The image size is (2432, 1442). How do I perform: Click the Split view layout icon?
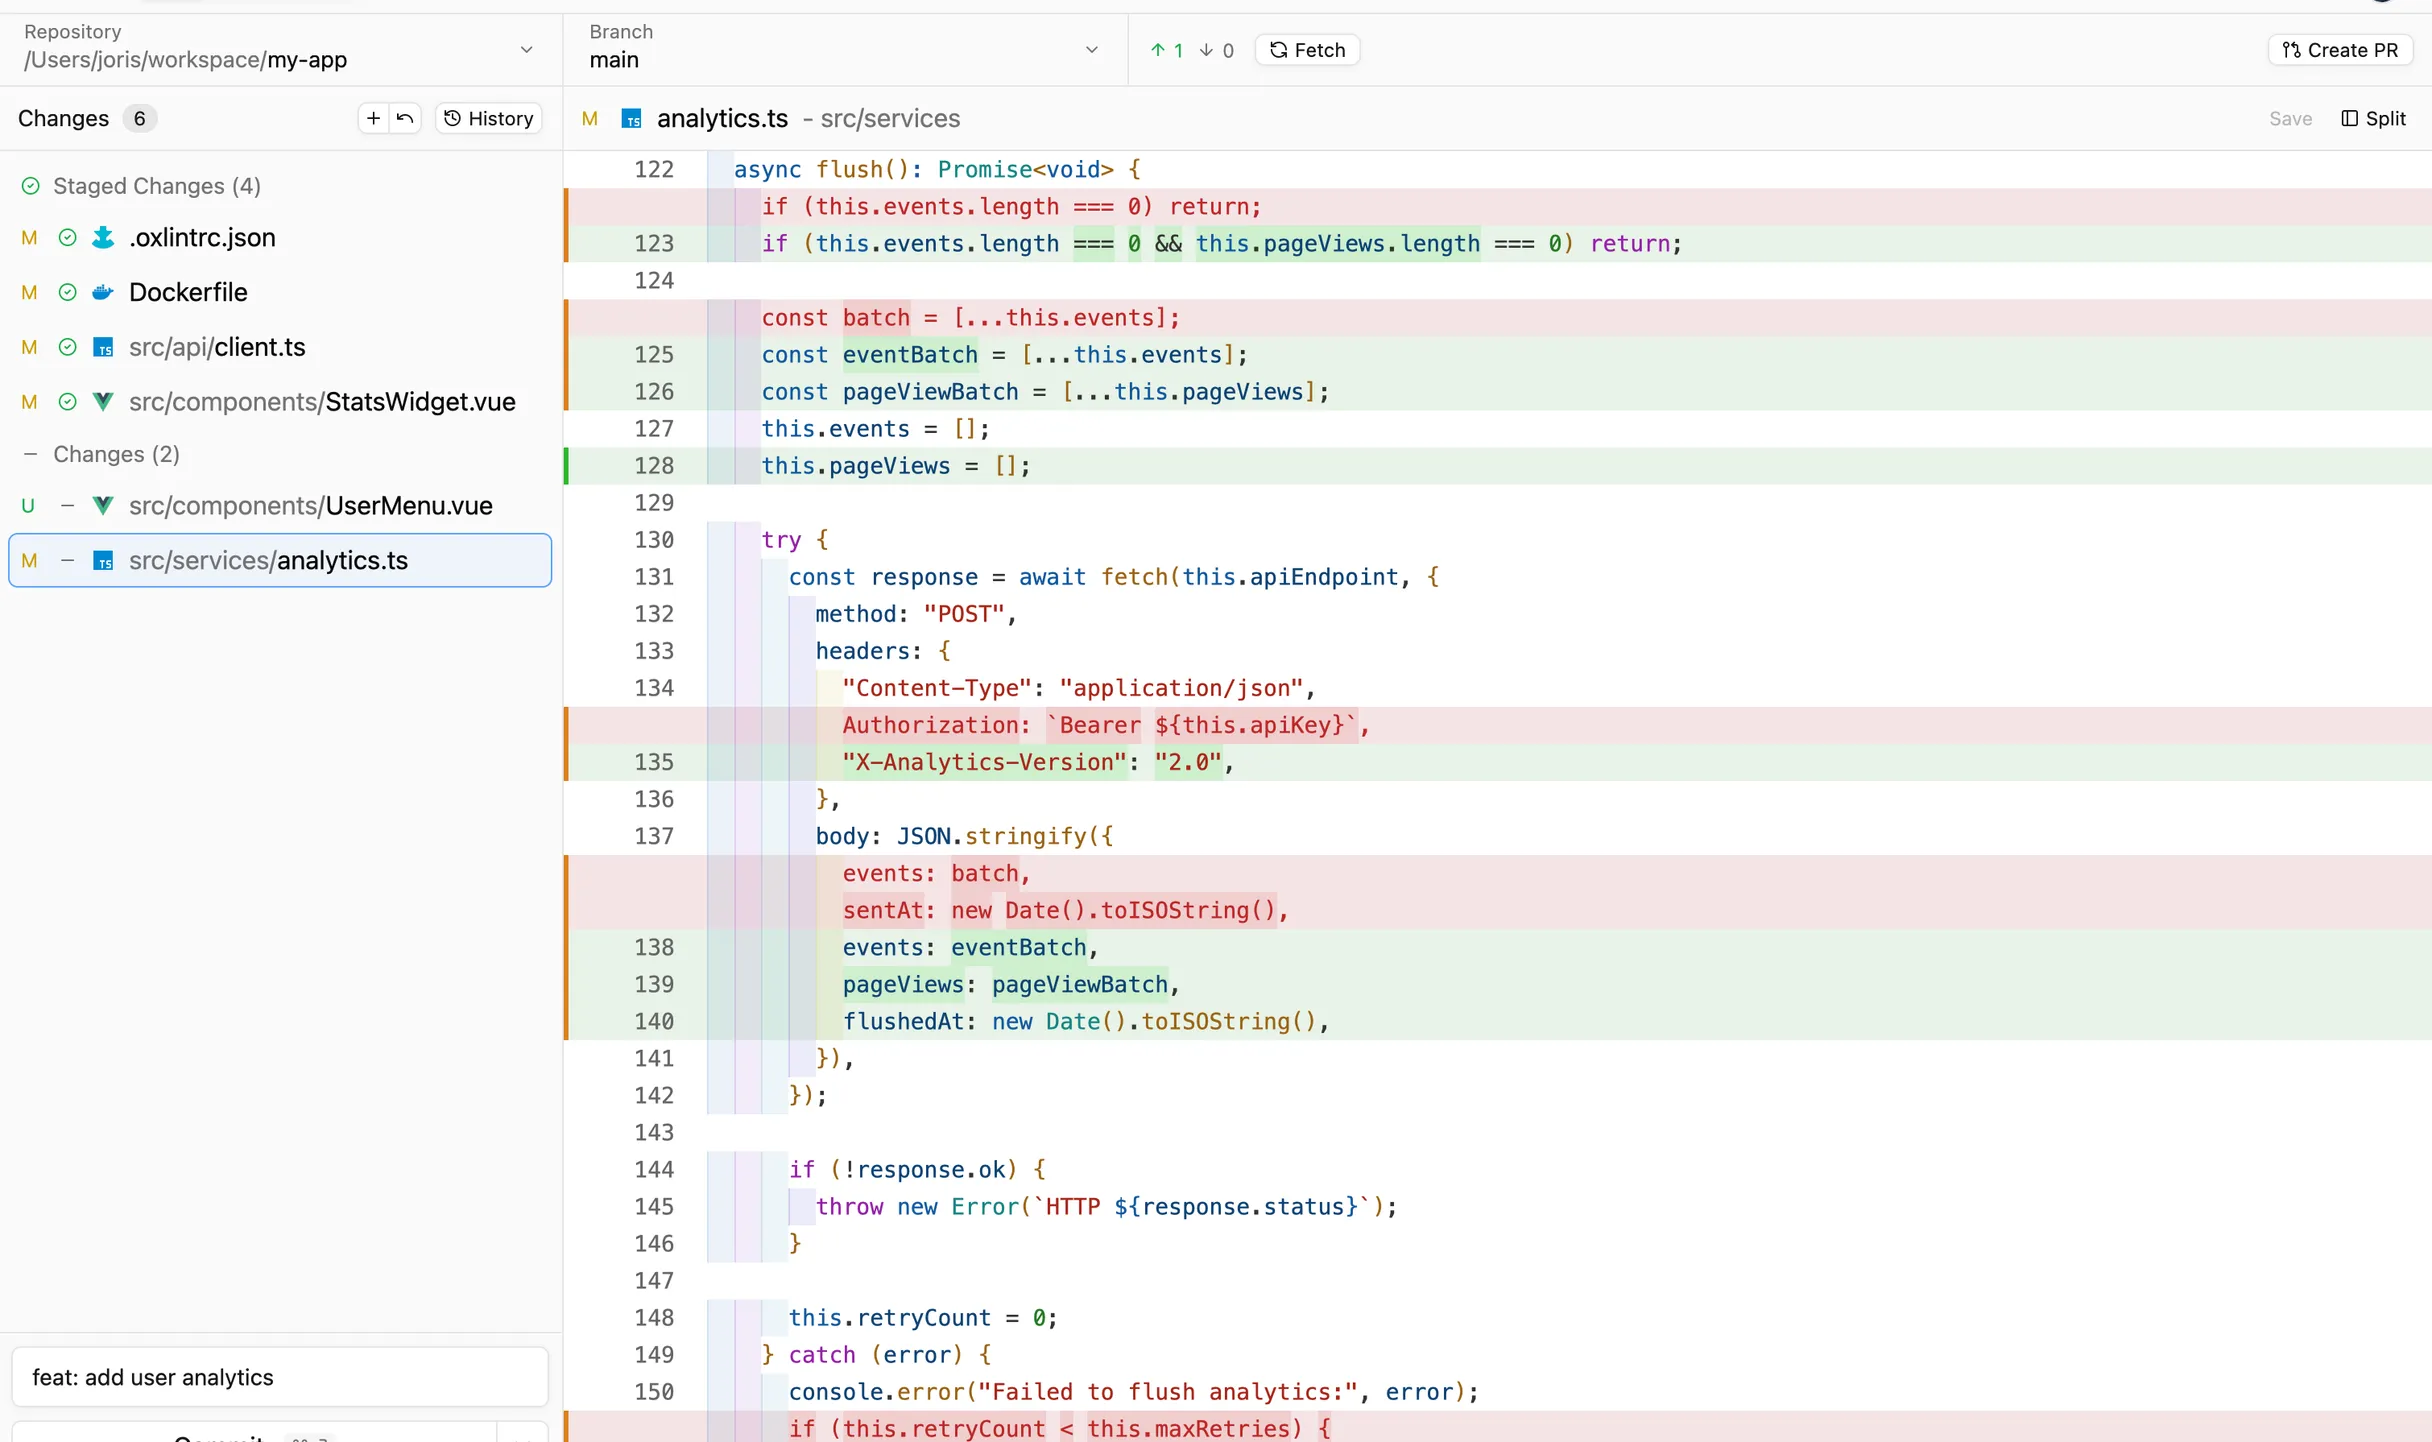click(x=2350, y=118)
